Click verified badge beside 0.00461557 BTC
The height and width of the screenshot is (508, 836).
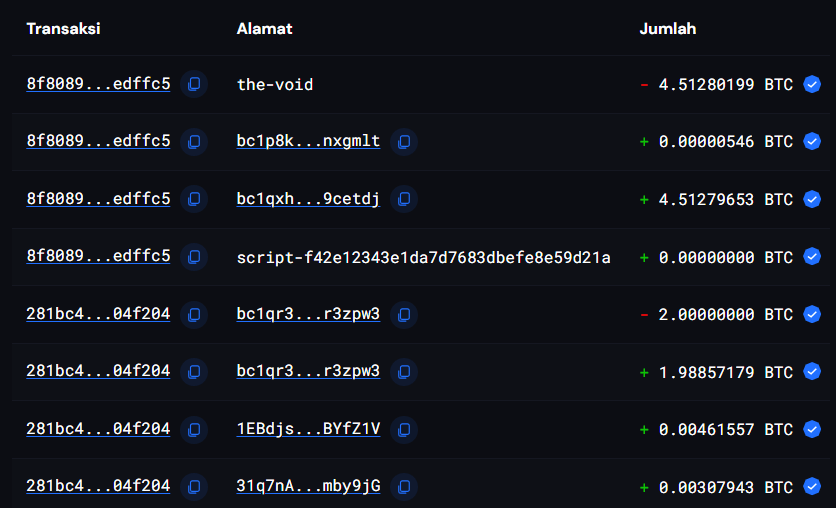812,429
